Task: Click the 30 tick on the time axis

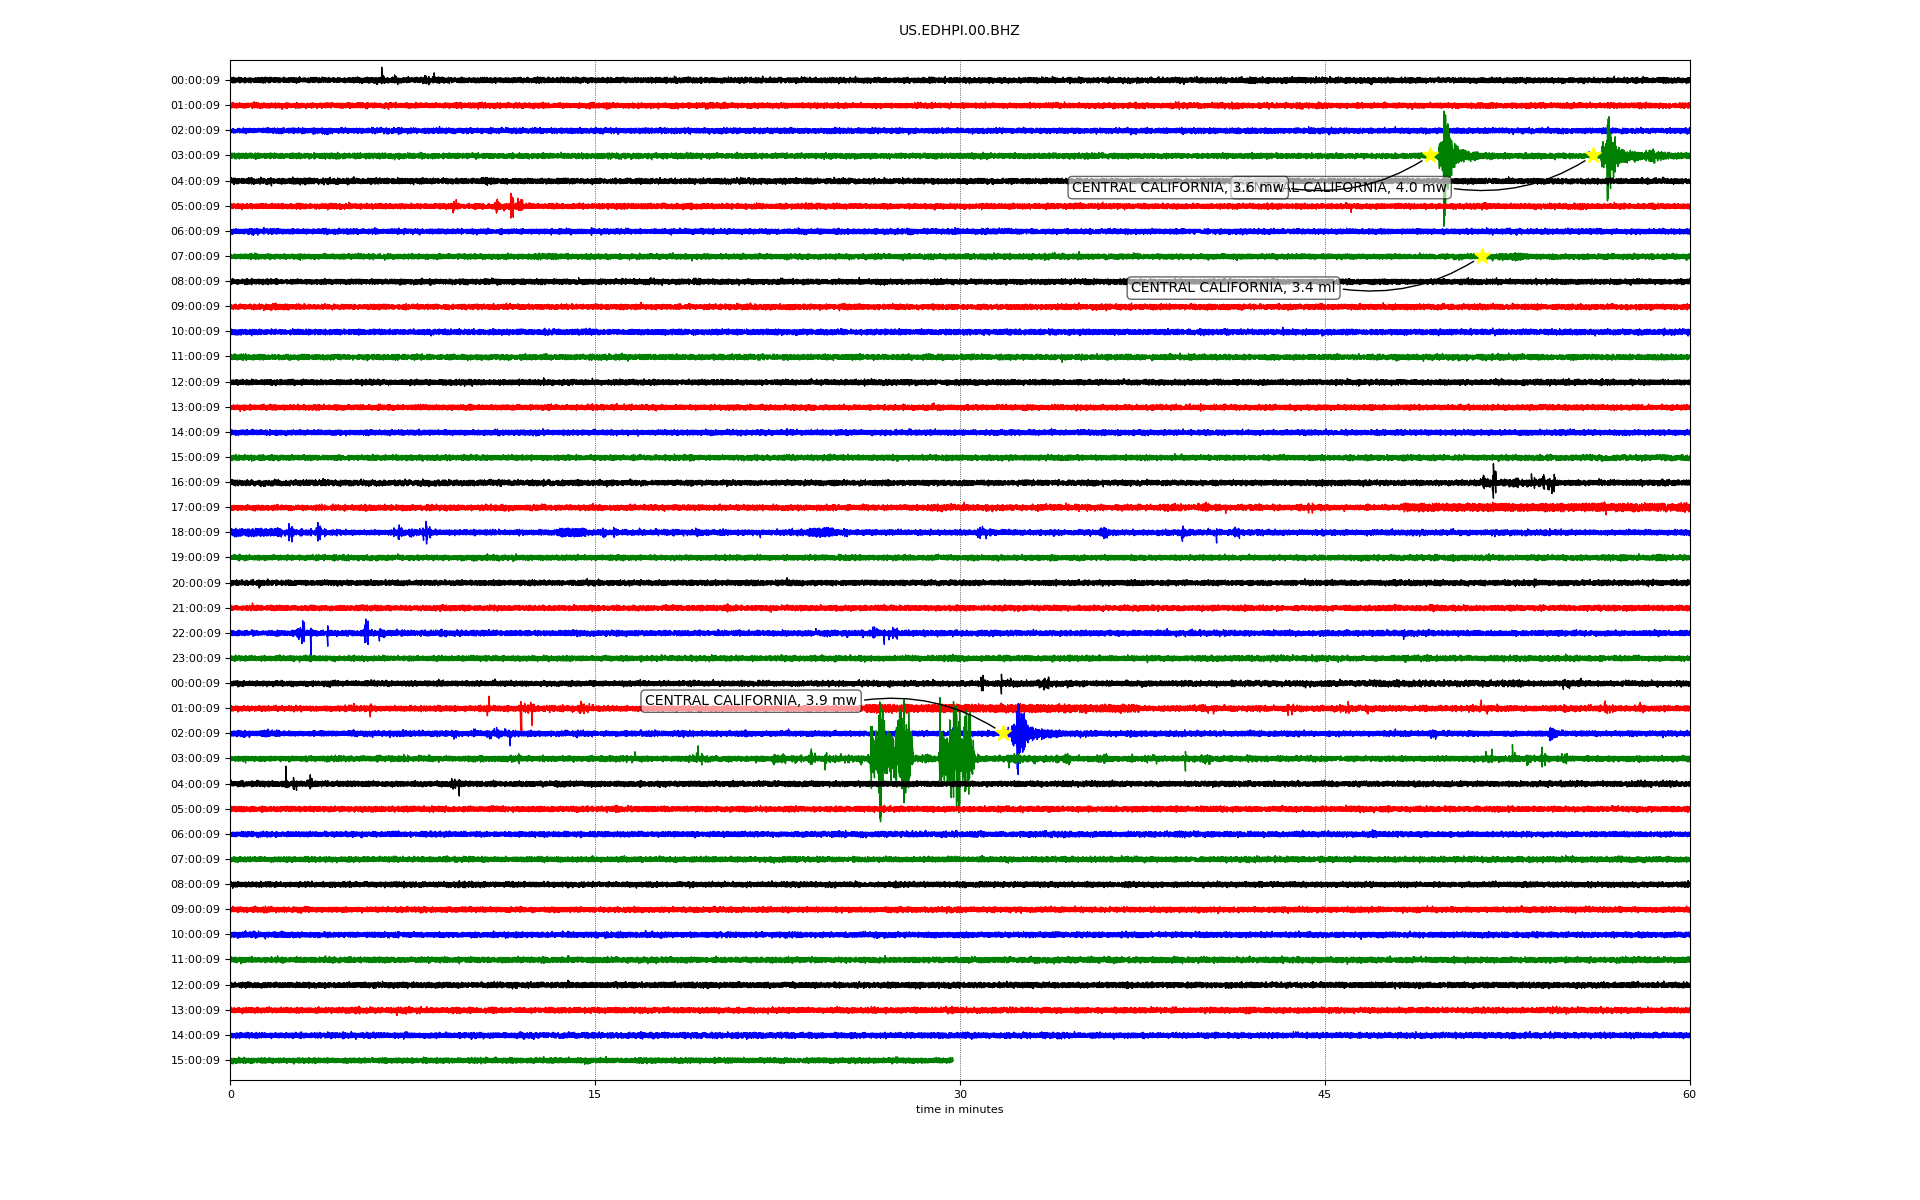Action: click(960, 1094)
